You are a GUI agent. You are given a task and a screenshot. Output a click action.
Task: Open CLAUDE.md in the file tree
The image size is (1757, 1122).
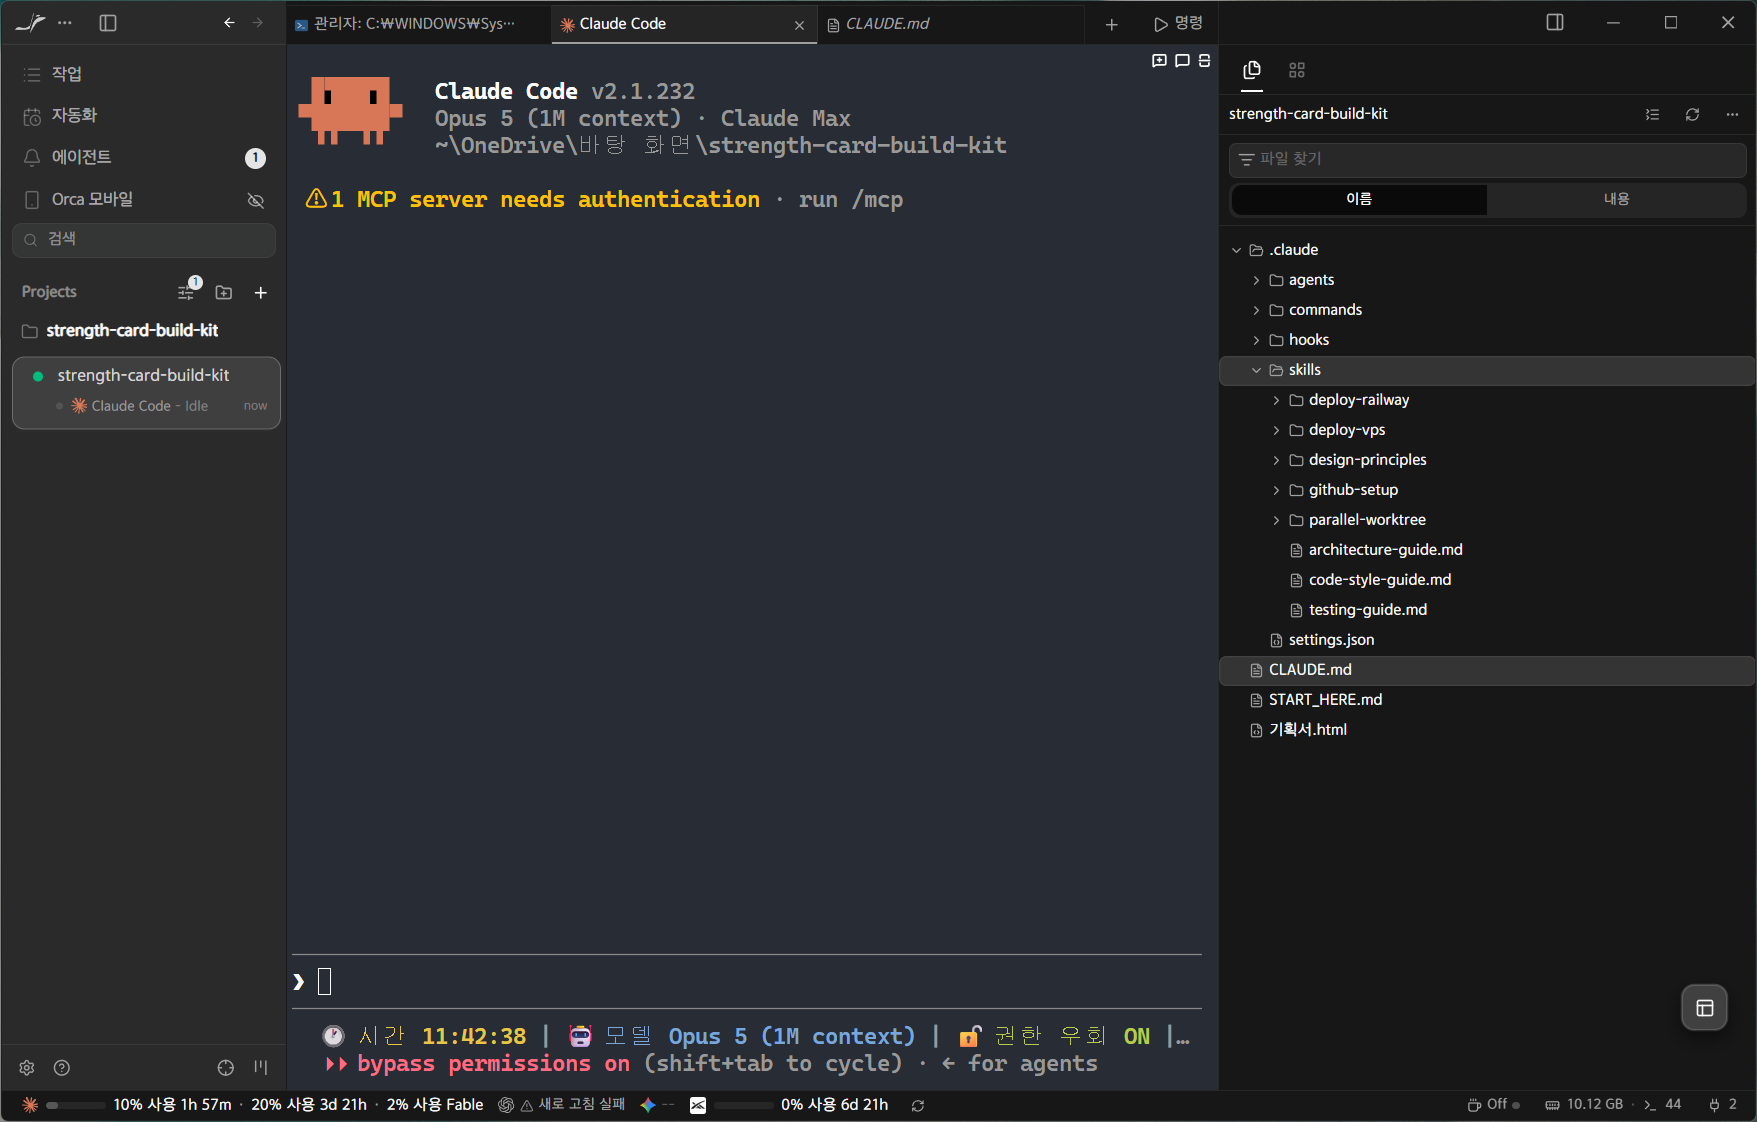[1487, 670]
